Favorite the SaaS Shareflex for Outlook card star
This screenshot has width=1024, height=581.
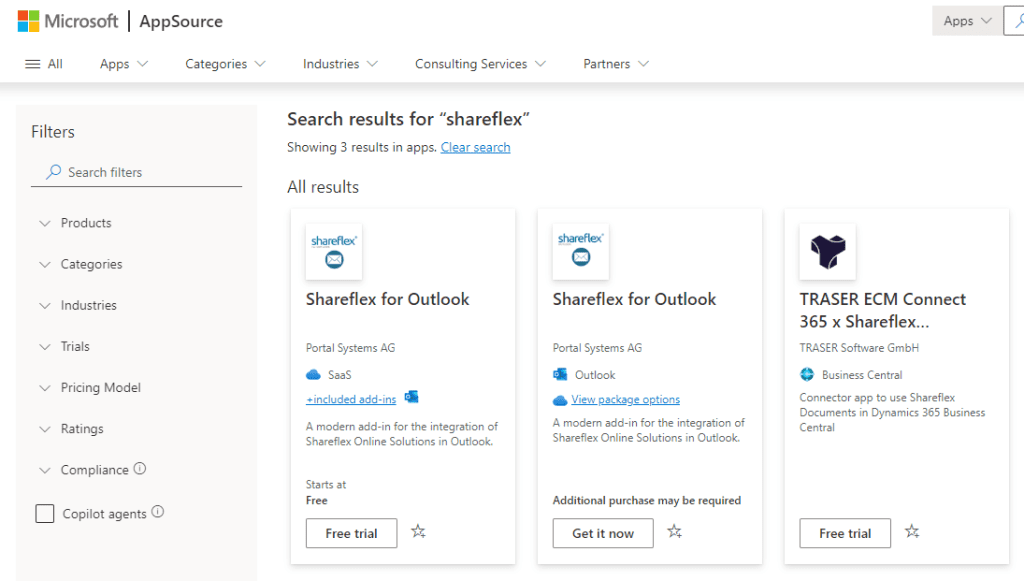419,531
